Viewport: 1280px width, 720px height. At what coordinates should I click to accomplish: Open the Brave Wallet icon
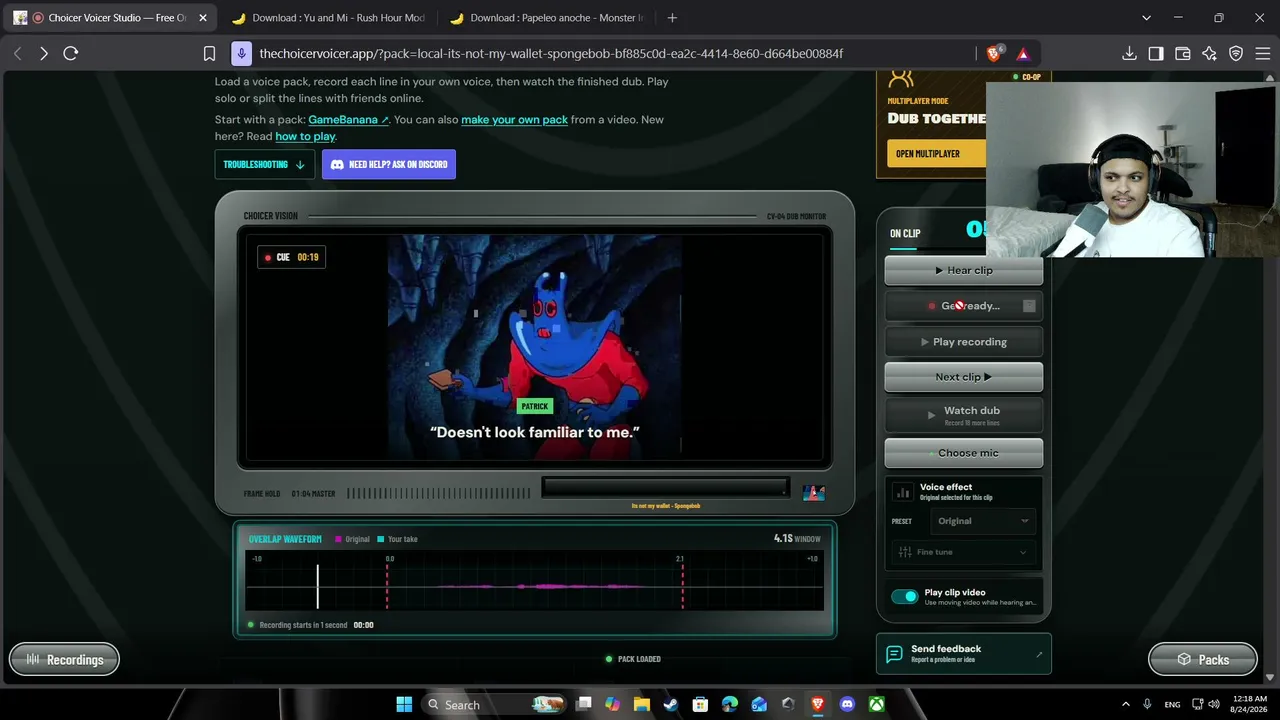click(x=1183, y=54)
